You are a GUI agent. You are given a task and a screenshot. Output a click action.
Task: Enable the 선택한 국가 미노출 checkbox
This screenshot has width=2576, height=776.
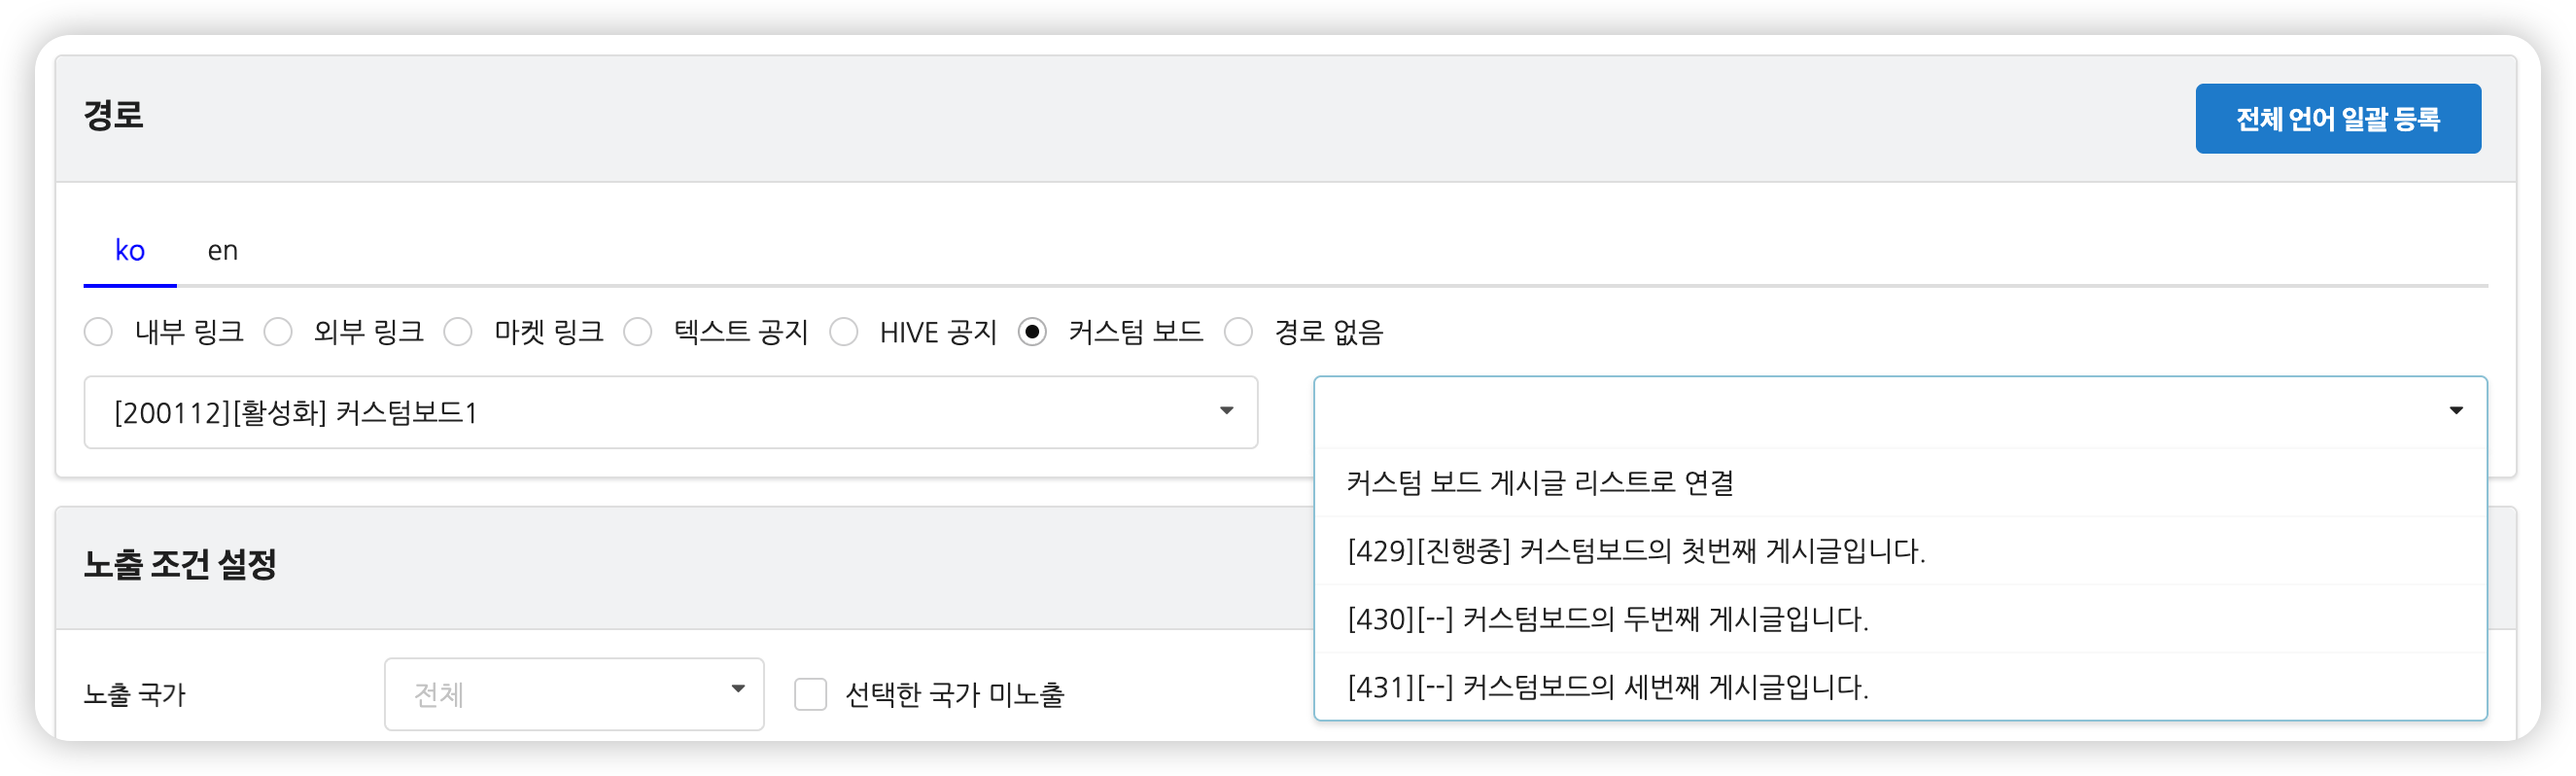pyautogui.click(x=810, y=694)
